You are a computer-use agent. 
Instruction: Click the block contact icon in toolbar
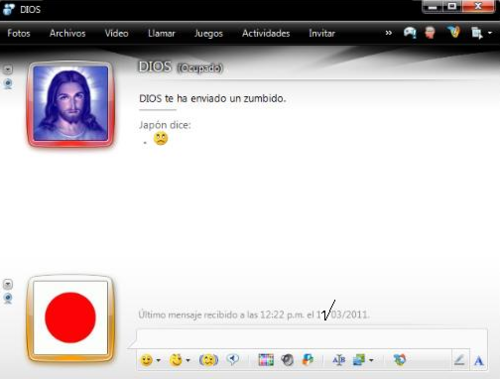(x=430, y=33)
